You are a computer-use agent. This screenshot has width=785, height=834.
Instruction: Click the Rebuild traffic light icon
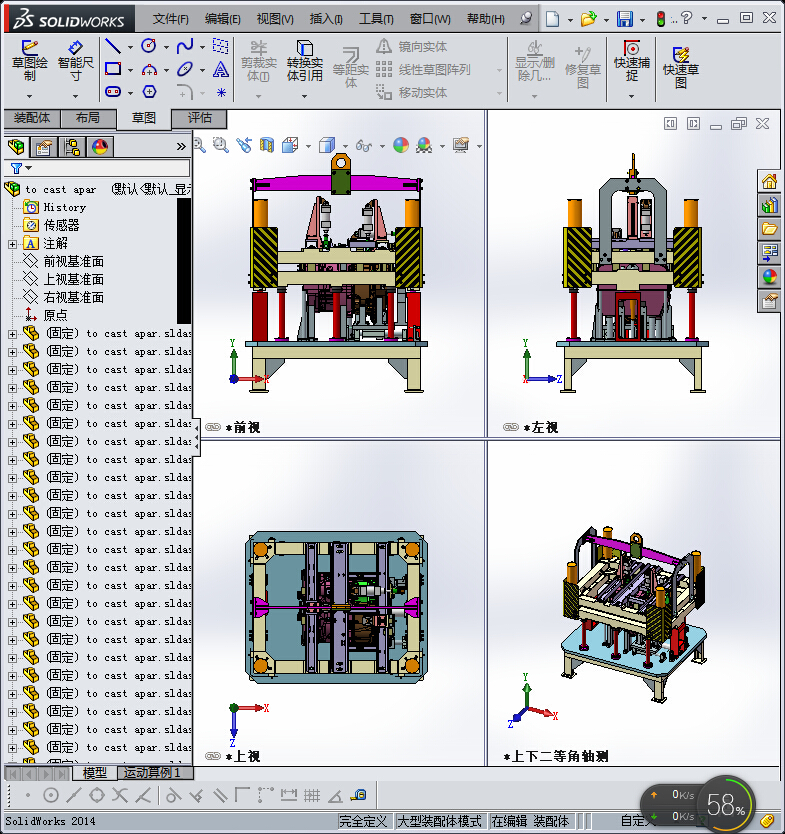coord(661,19)
